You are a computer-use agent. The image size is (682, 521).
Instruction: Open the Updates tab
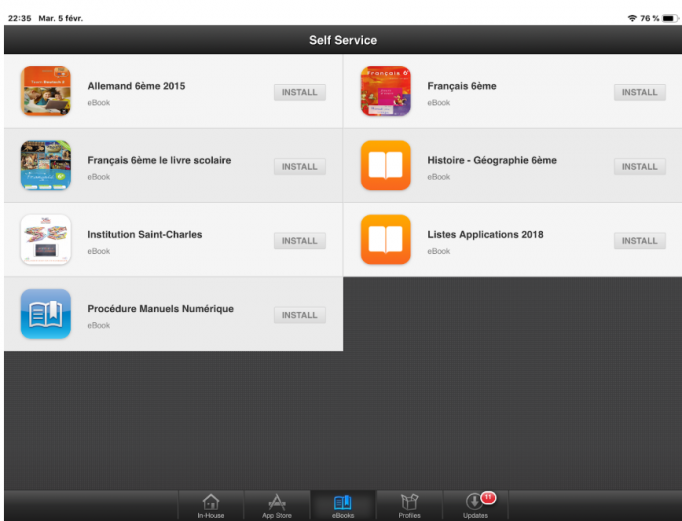click(x=475, y=506)
